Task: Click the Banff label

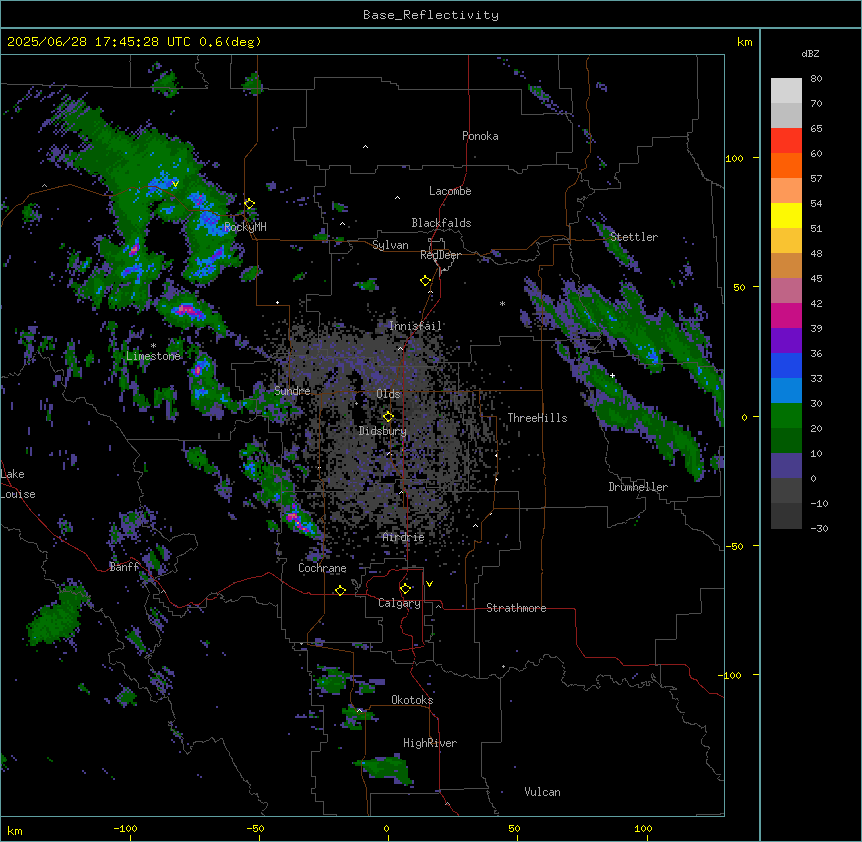Action: tap(124, 567)
